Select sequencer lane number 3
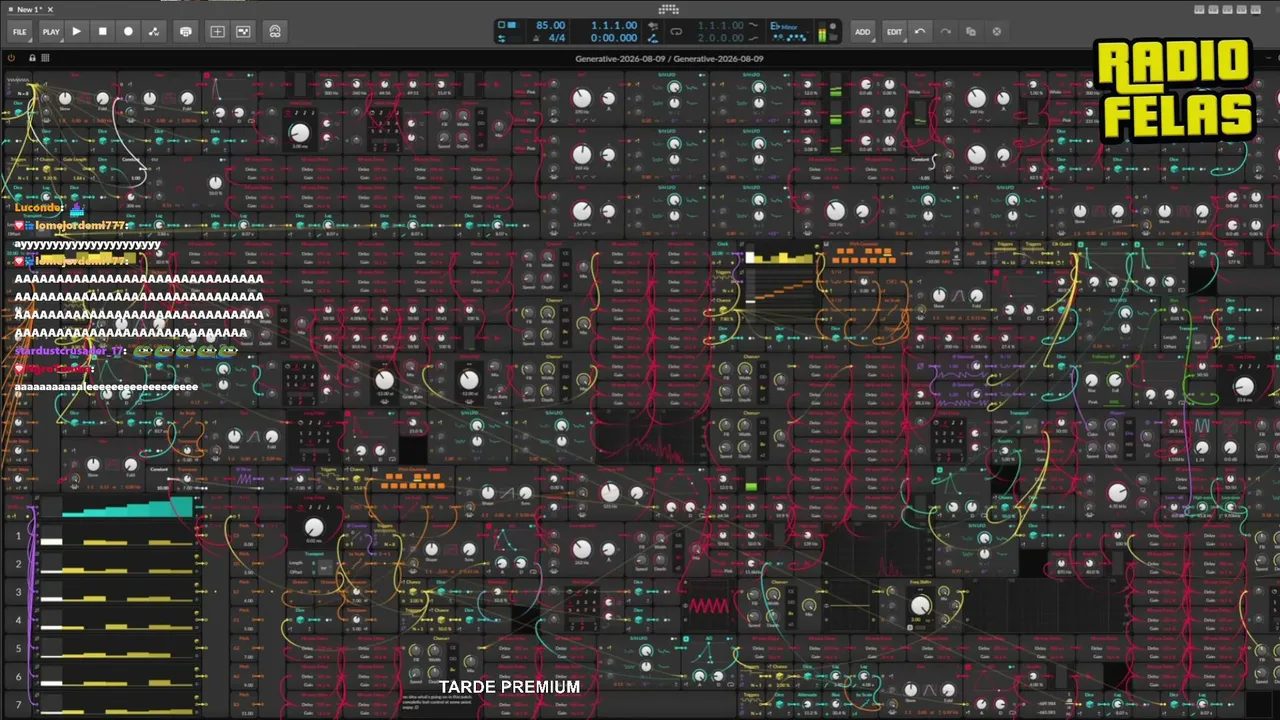This screenshot has height=720, width=1280. pyautogui.click(x=18, y=593)
